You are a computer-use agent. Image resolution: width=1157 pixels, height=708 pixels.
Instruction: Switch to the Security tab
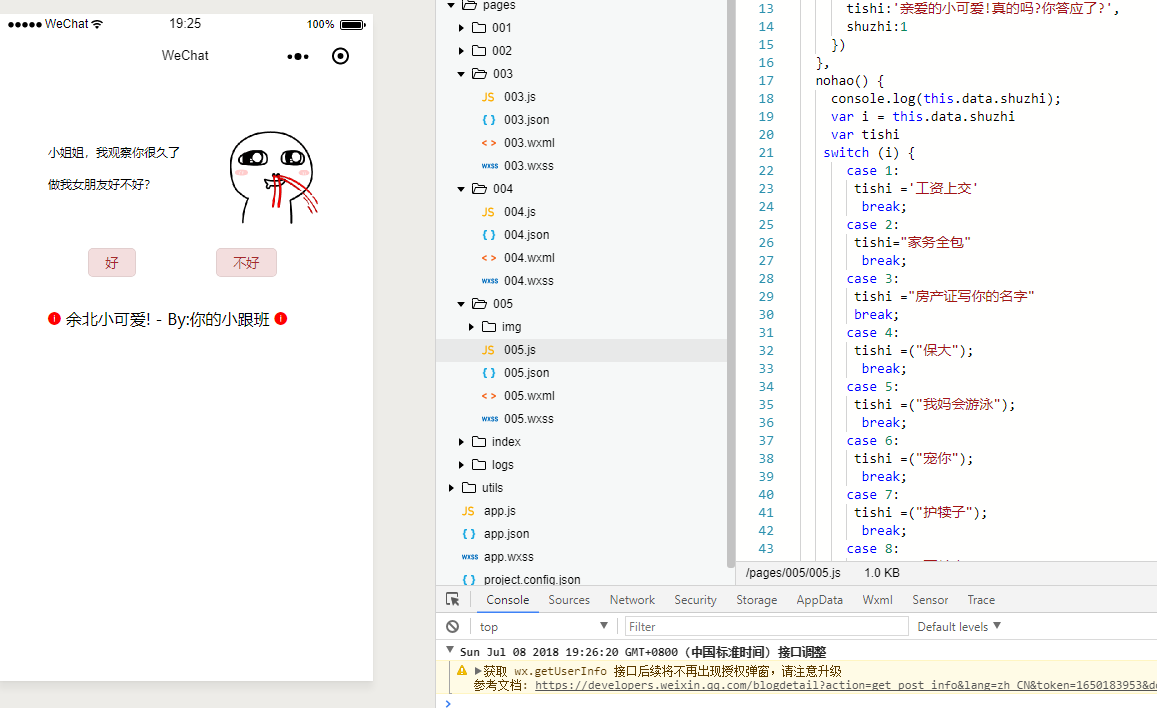pos(695,600)
